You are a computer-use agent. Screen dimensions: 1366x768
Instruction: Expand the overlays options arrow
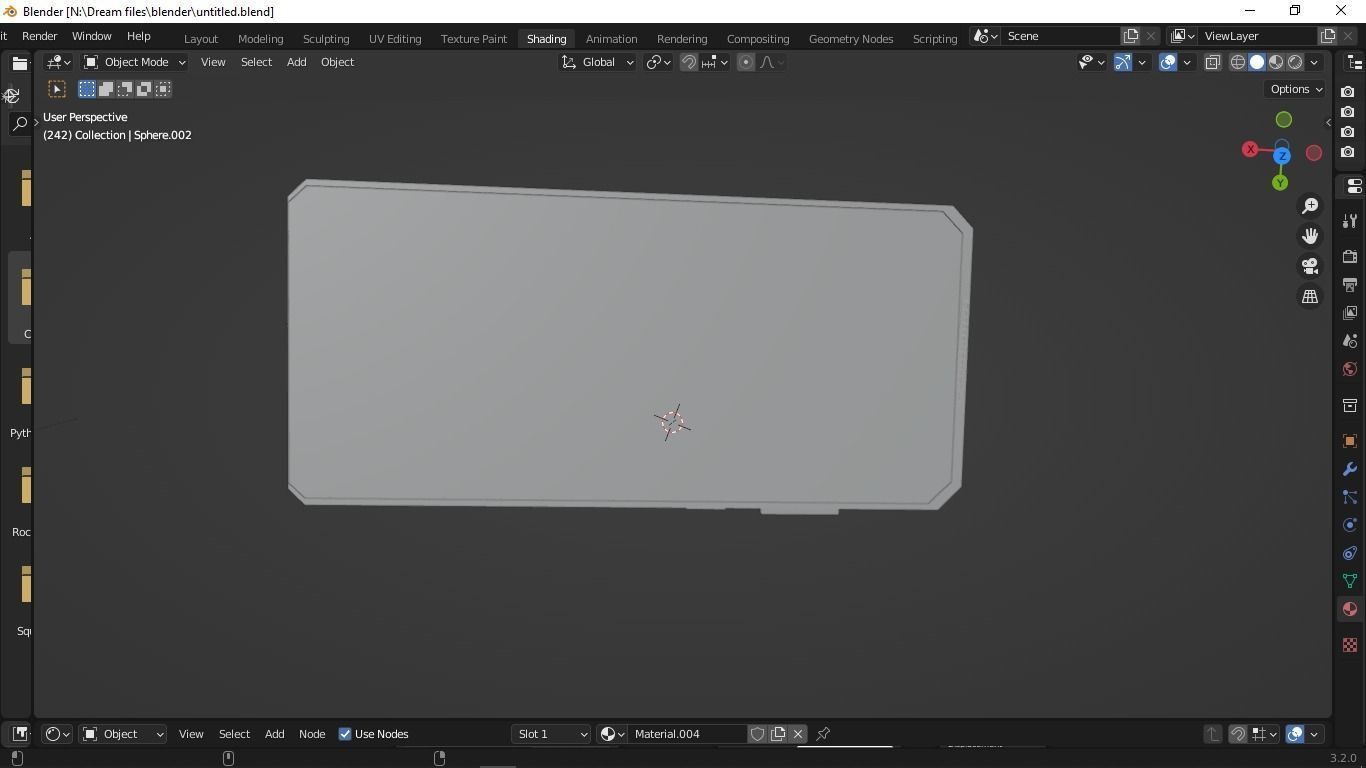tap(1187, 62)
